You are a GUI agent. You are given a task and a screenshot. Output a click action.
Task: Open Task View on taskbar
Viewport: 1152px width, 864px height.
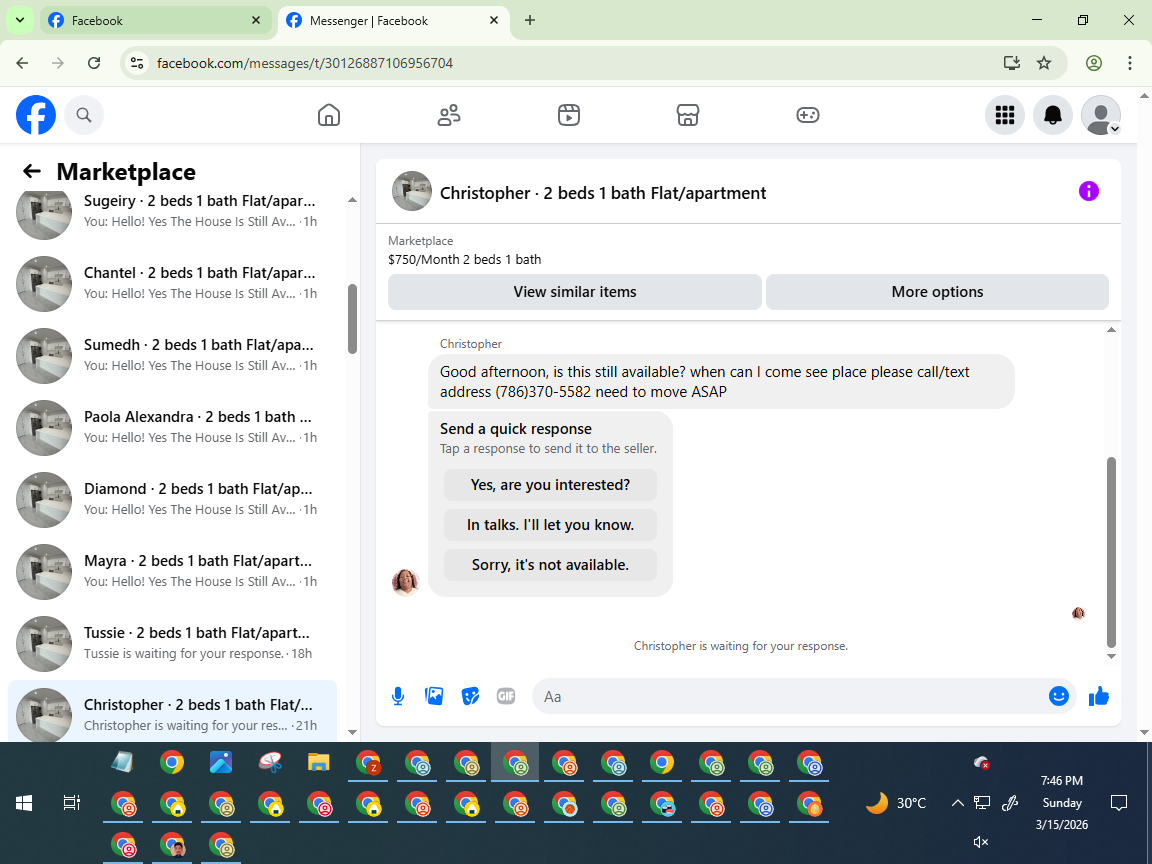pyautogui.click(x=72, y=803)
